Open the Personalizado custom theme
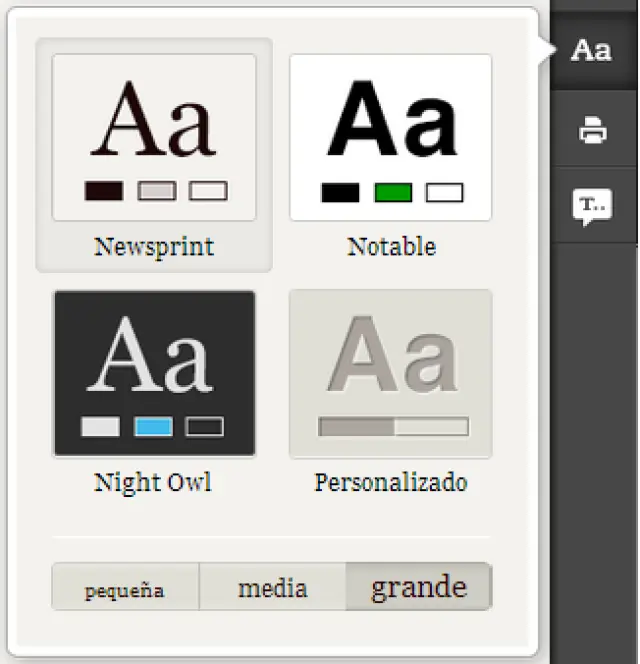640x664 pixels. point(391,373)
